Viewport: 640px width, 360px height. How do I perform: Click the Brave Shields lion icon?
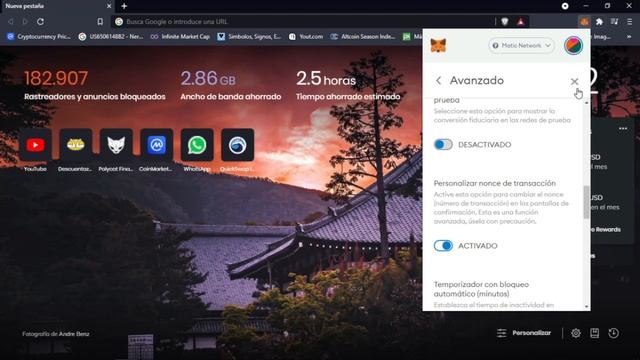pyautogui.click(x=505, y=22)
